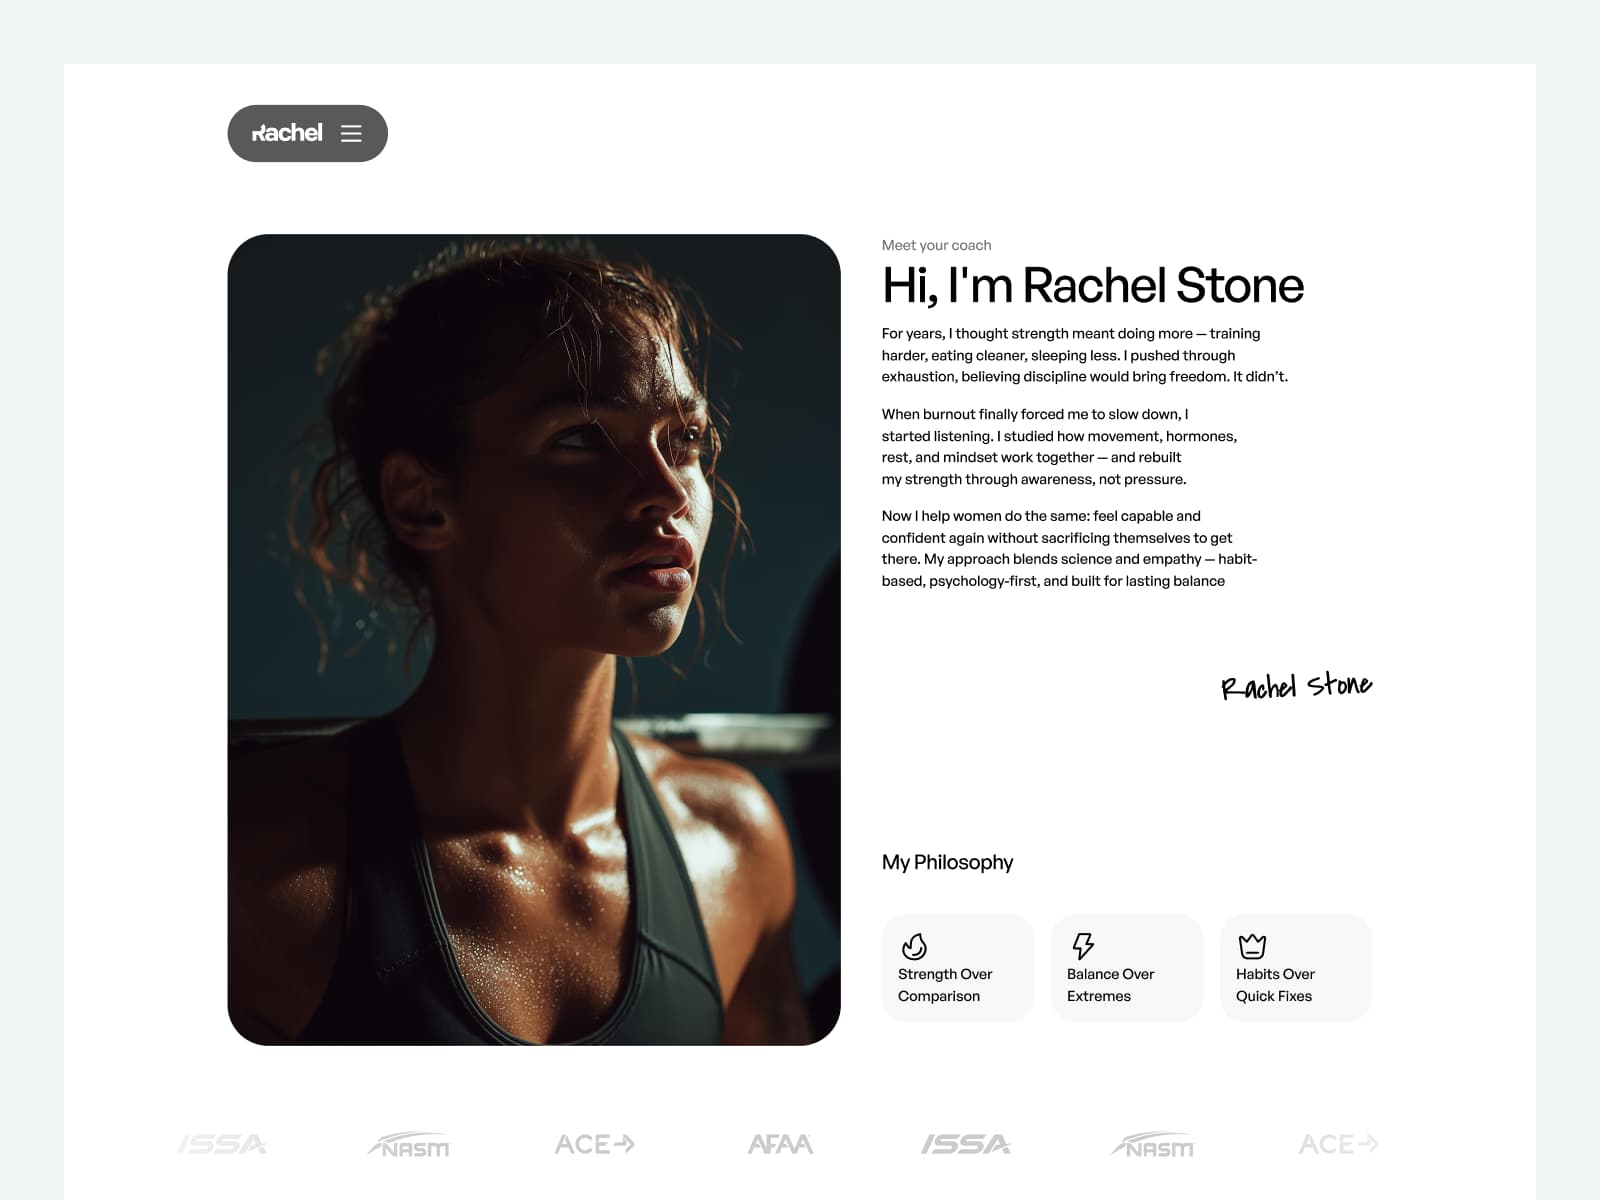1600x1200 pixels.
Task: Select the Strength Over Comparison card
Action: tap(957, 968)
